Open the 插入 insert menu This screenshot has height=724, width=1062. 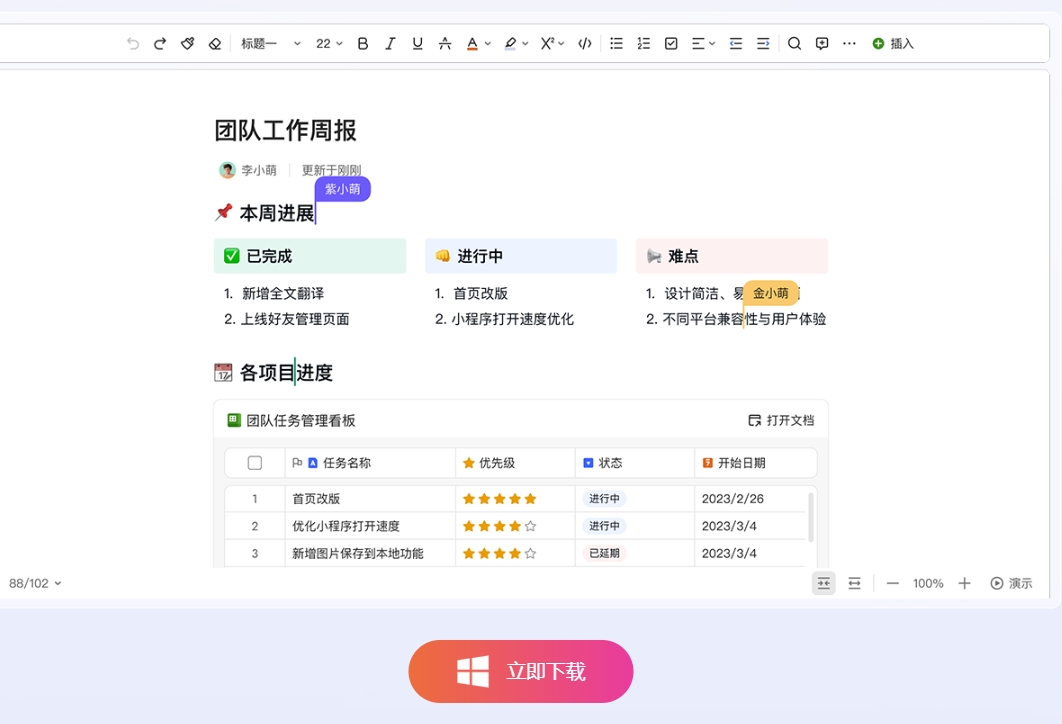[893, 43]
